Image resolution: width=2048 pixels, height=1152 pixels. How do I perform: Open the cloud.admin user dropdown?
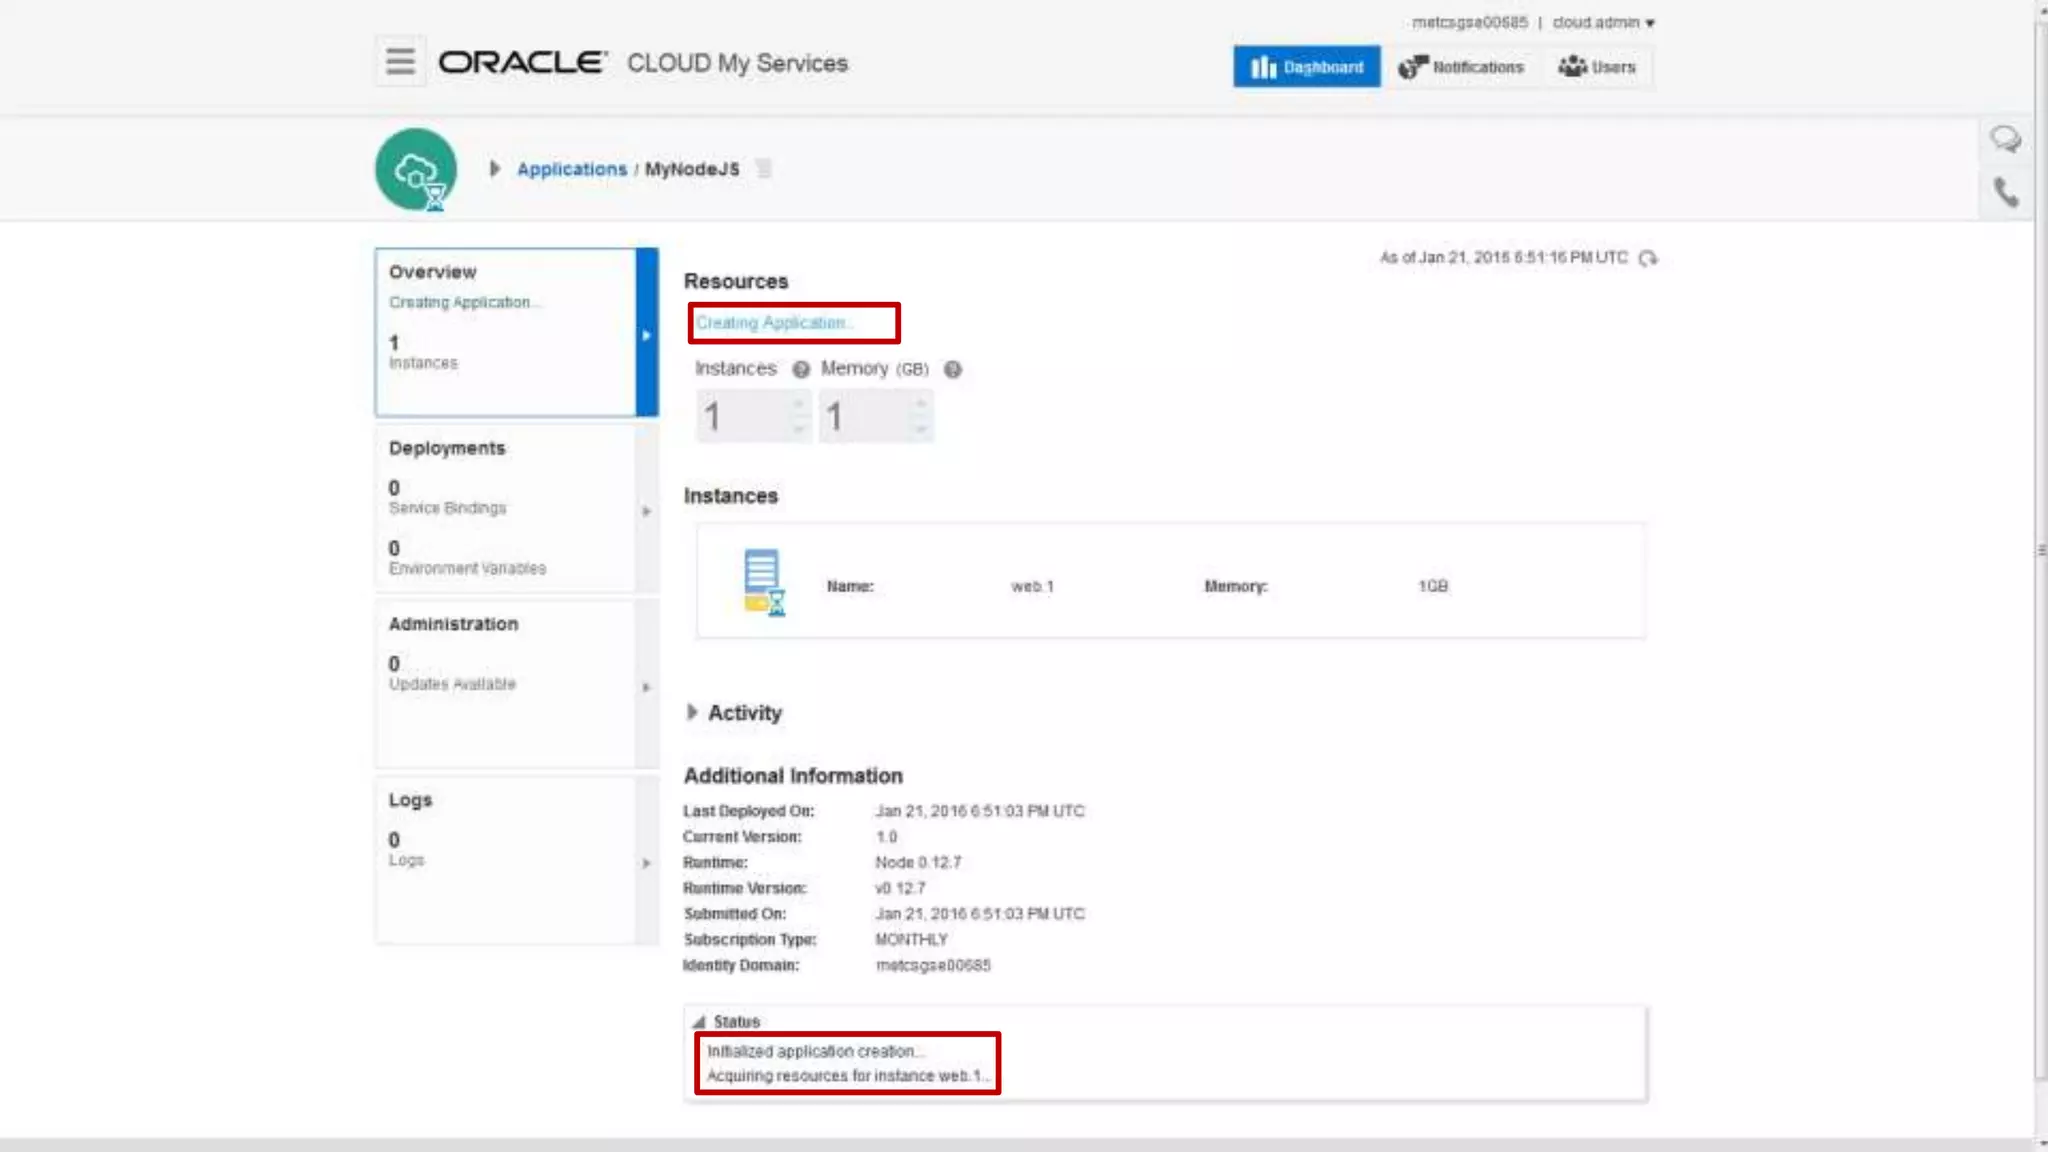[1603, 22]
